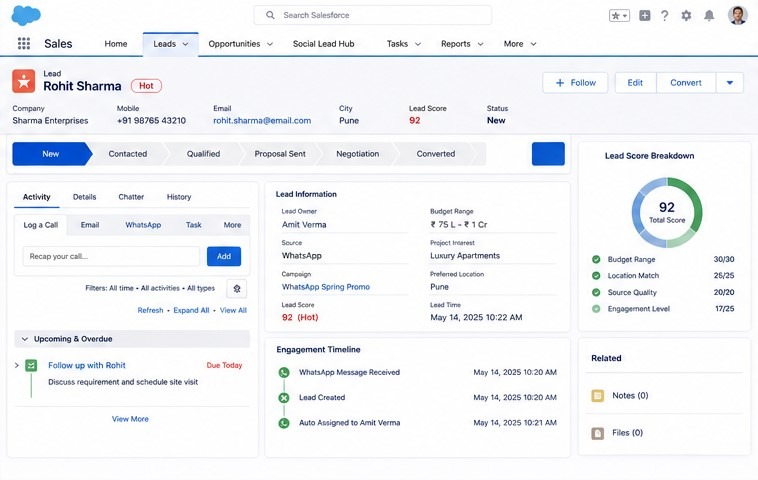Open the Setup gear icon
758x480 pixels.
point(686,15)
